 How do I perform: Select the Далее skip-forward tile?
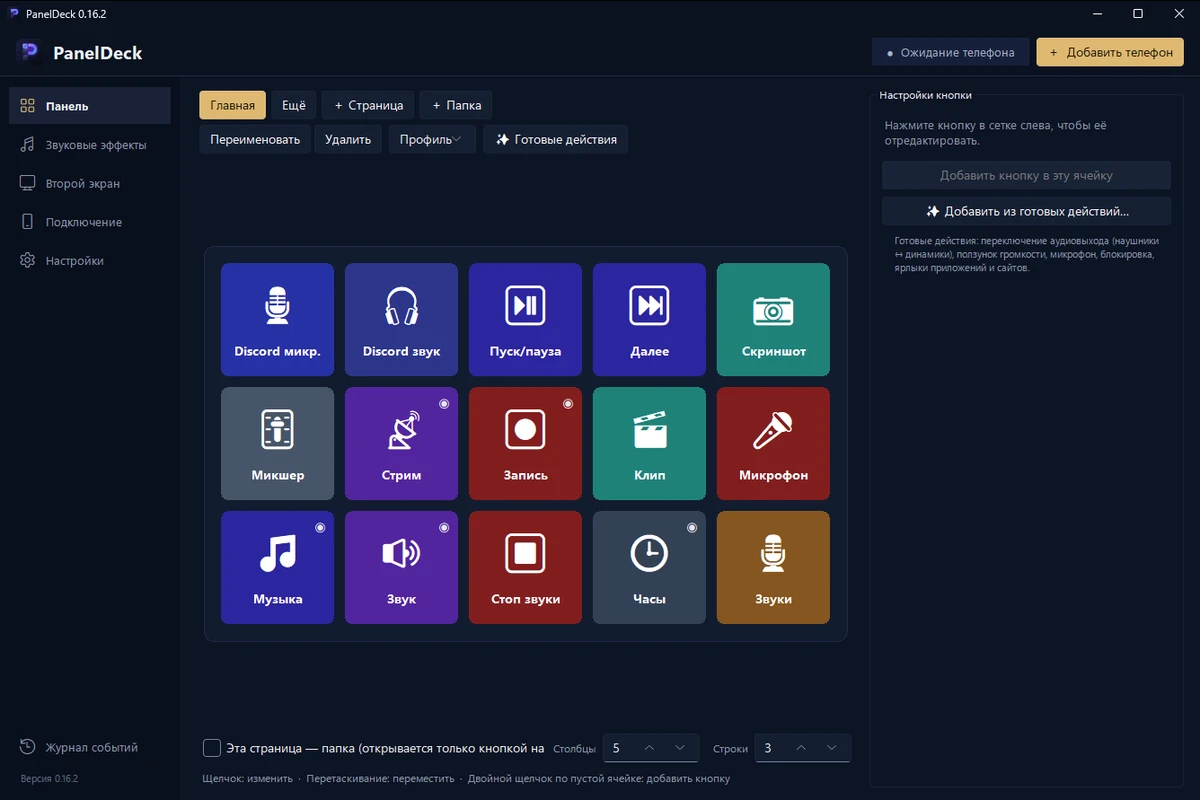pyautogui.click(x=649, y=319)
